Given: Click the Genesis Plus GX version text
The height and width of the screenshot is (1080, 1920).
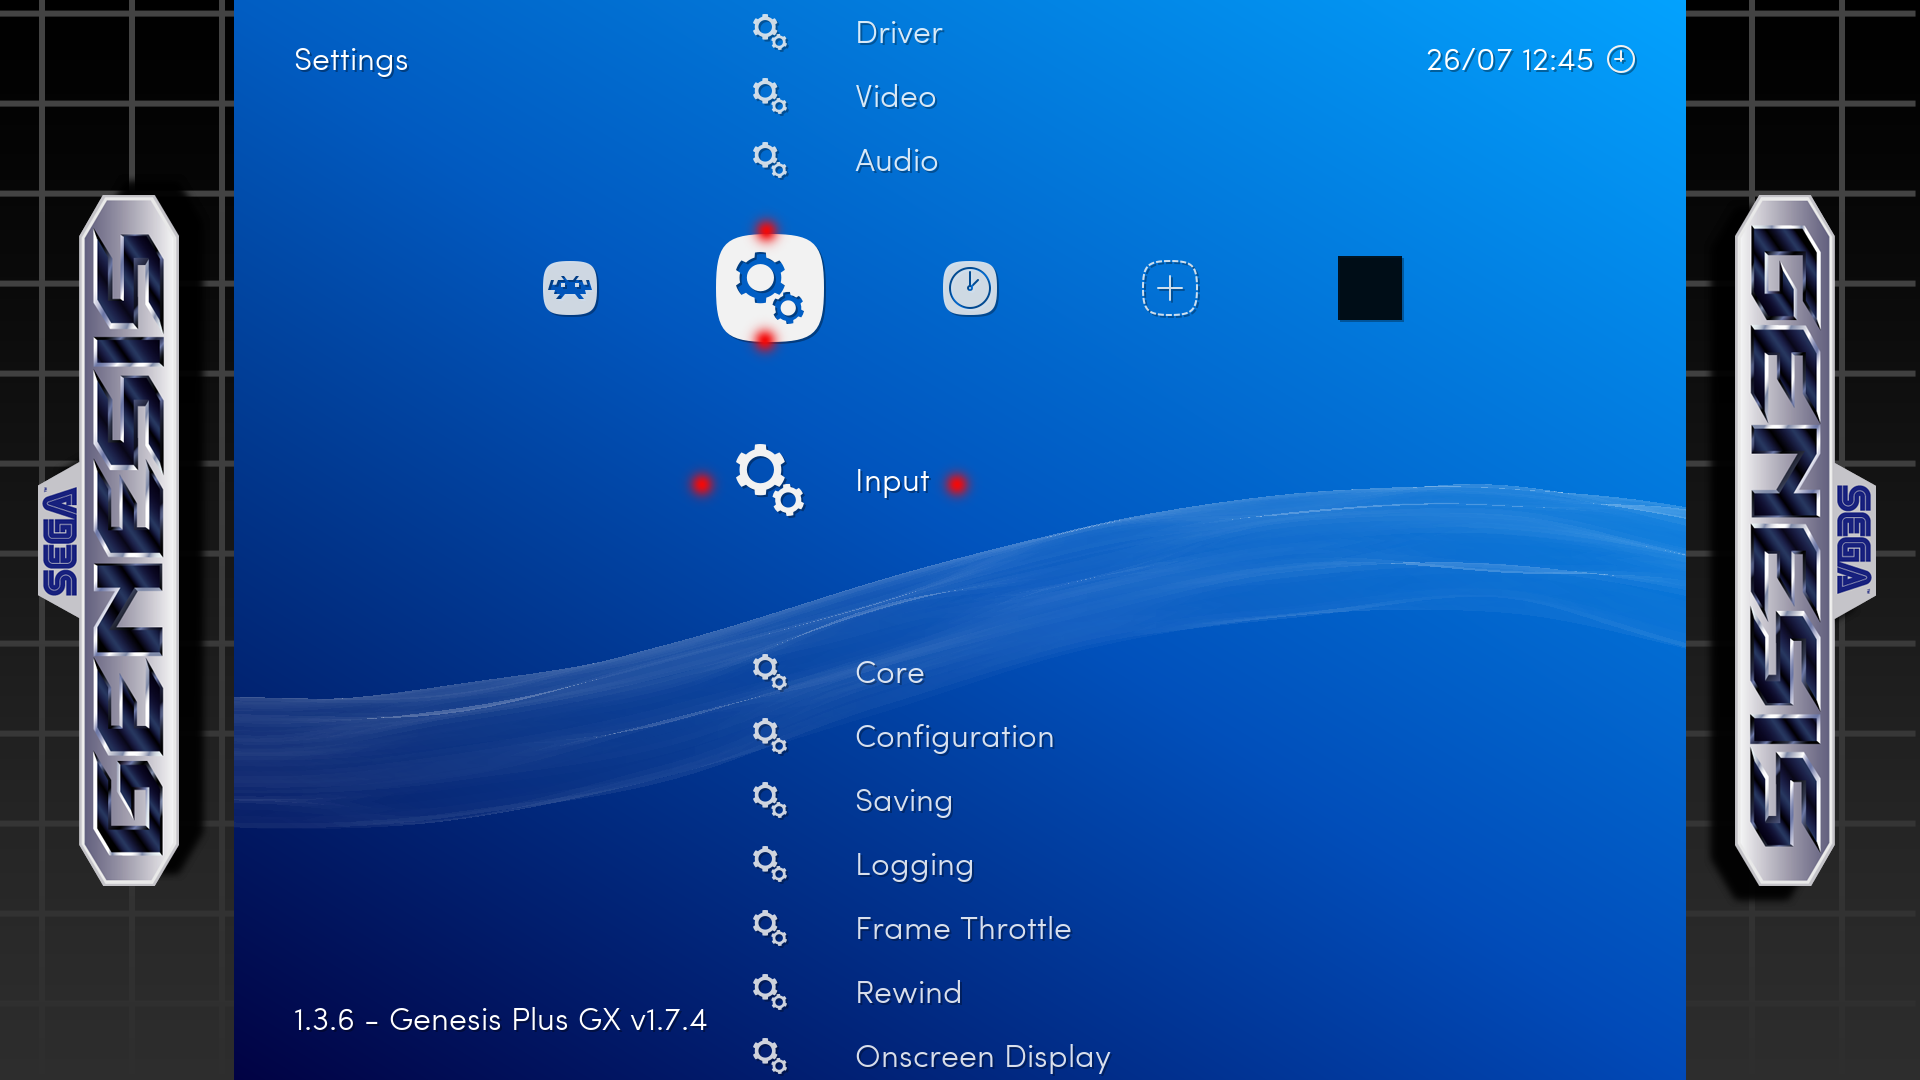Looking at the screenshot, I should 500,1020.
